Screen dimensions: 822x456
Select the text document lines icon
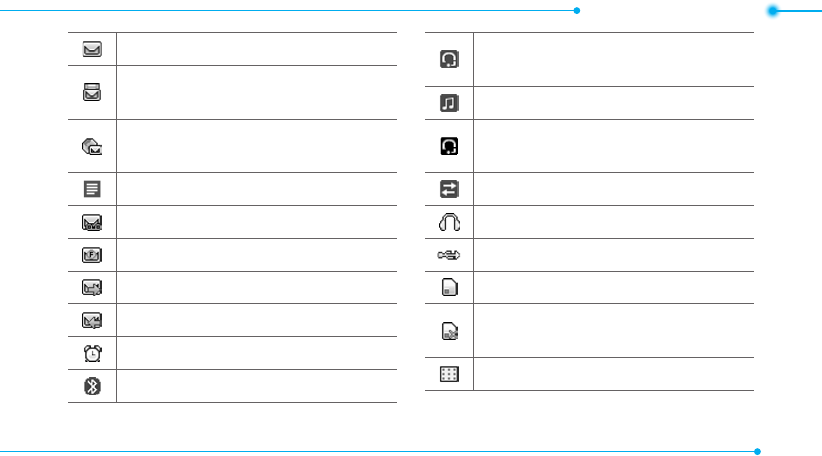pyautogui.click(x=92, y=189)
